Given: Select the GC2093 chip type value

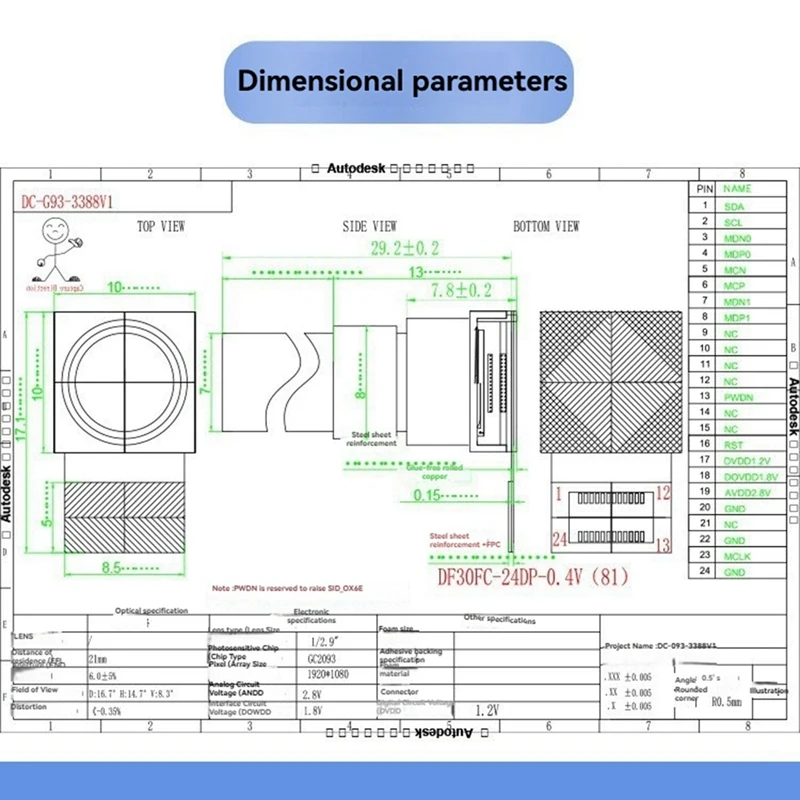Looking at the screenshot, I should click(321, 659).
